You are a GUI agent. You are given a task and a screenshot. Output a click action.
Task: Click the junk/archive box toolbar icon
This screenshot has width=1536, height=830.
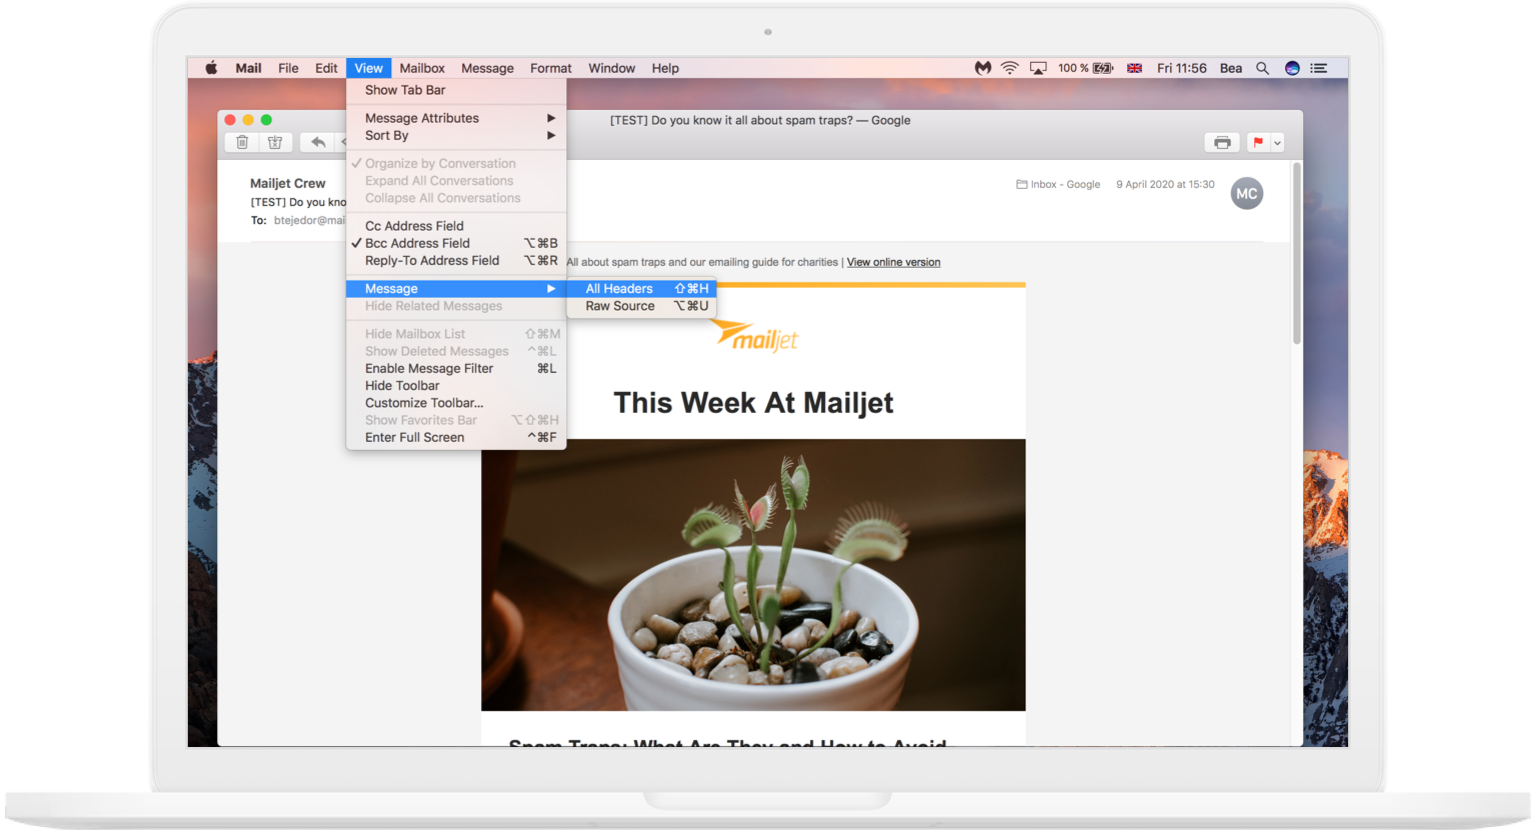(275, 143)
